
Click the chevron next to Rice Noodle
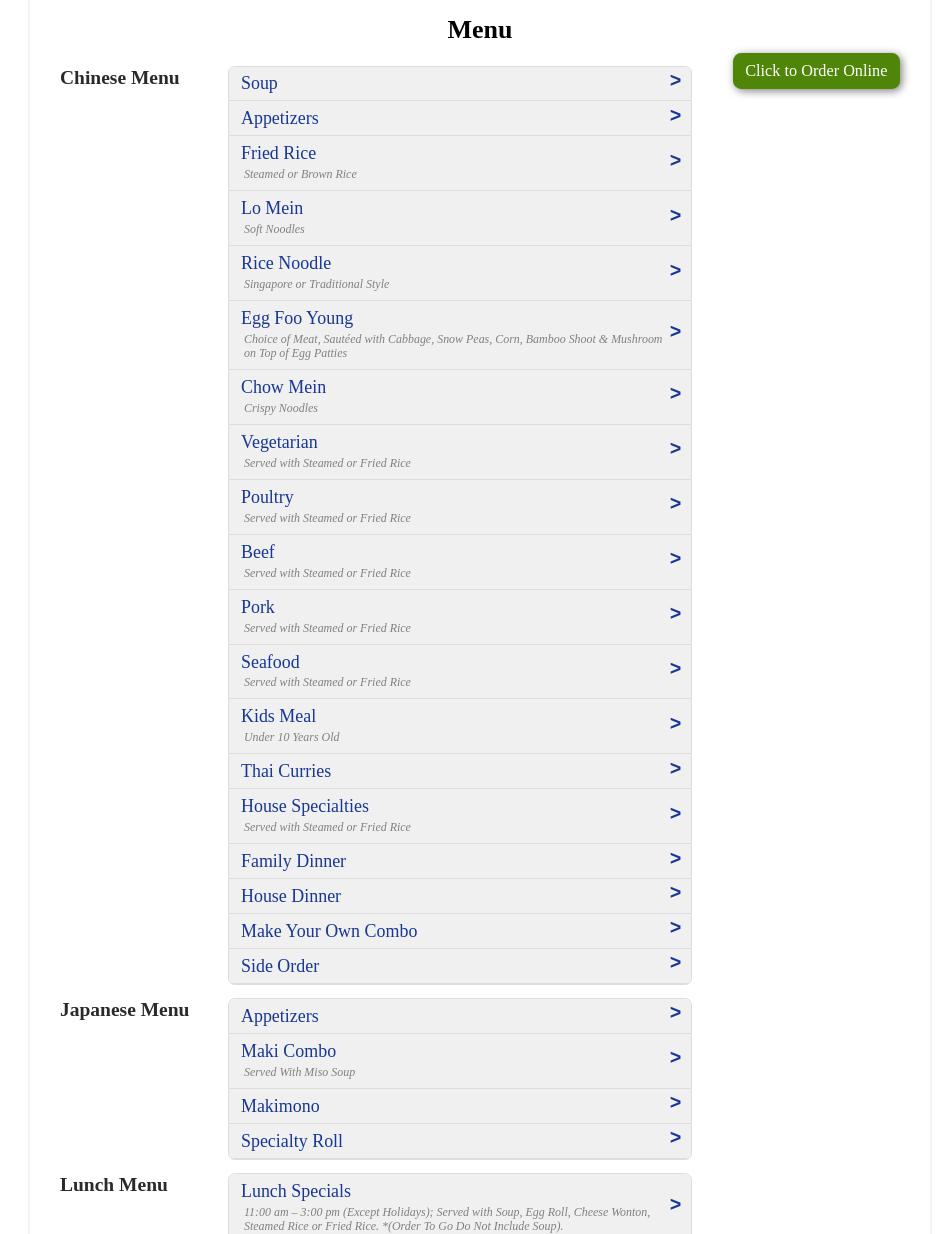click(x=675, y=271)
